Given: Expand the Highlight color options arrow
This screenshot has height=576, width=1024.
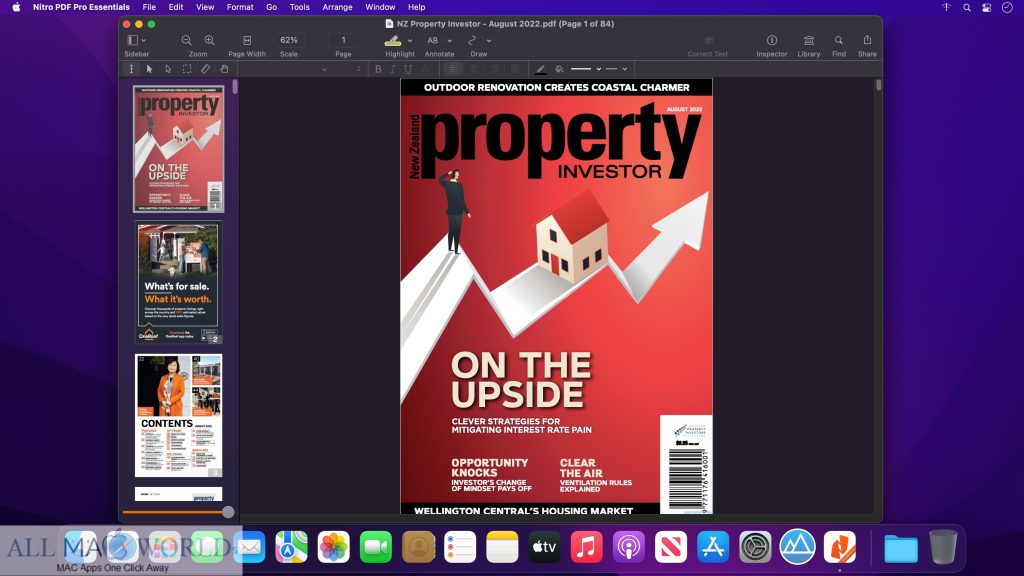Looking at the screenshot, I should [x=409, y=40].
